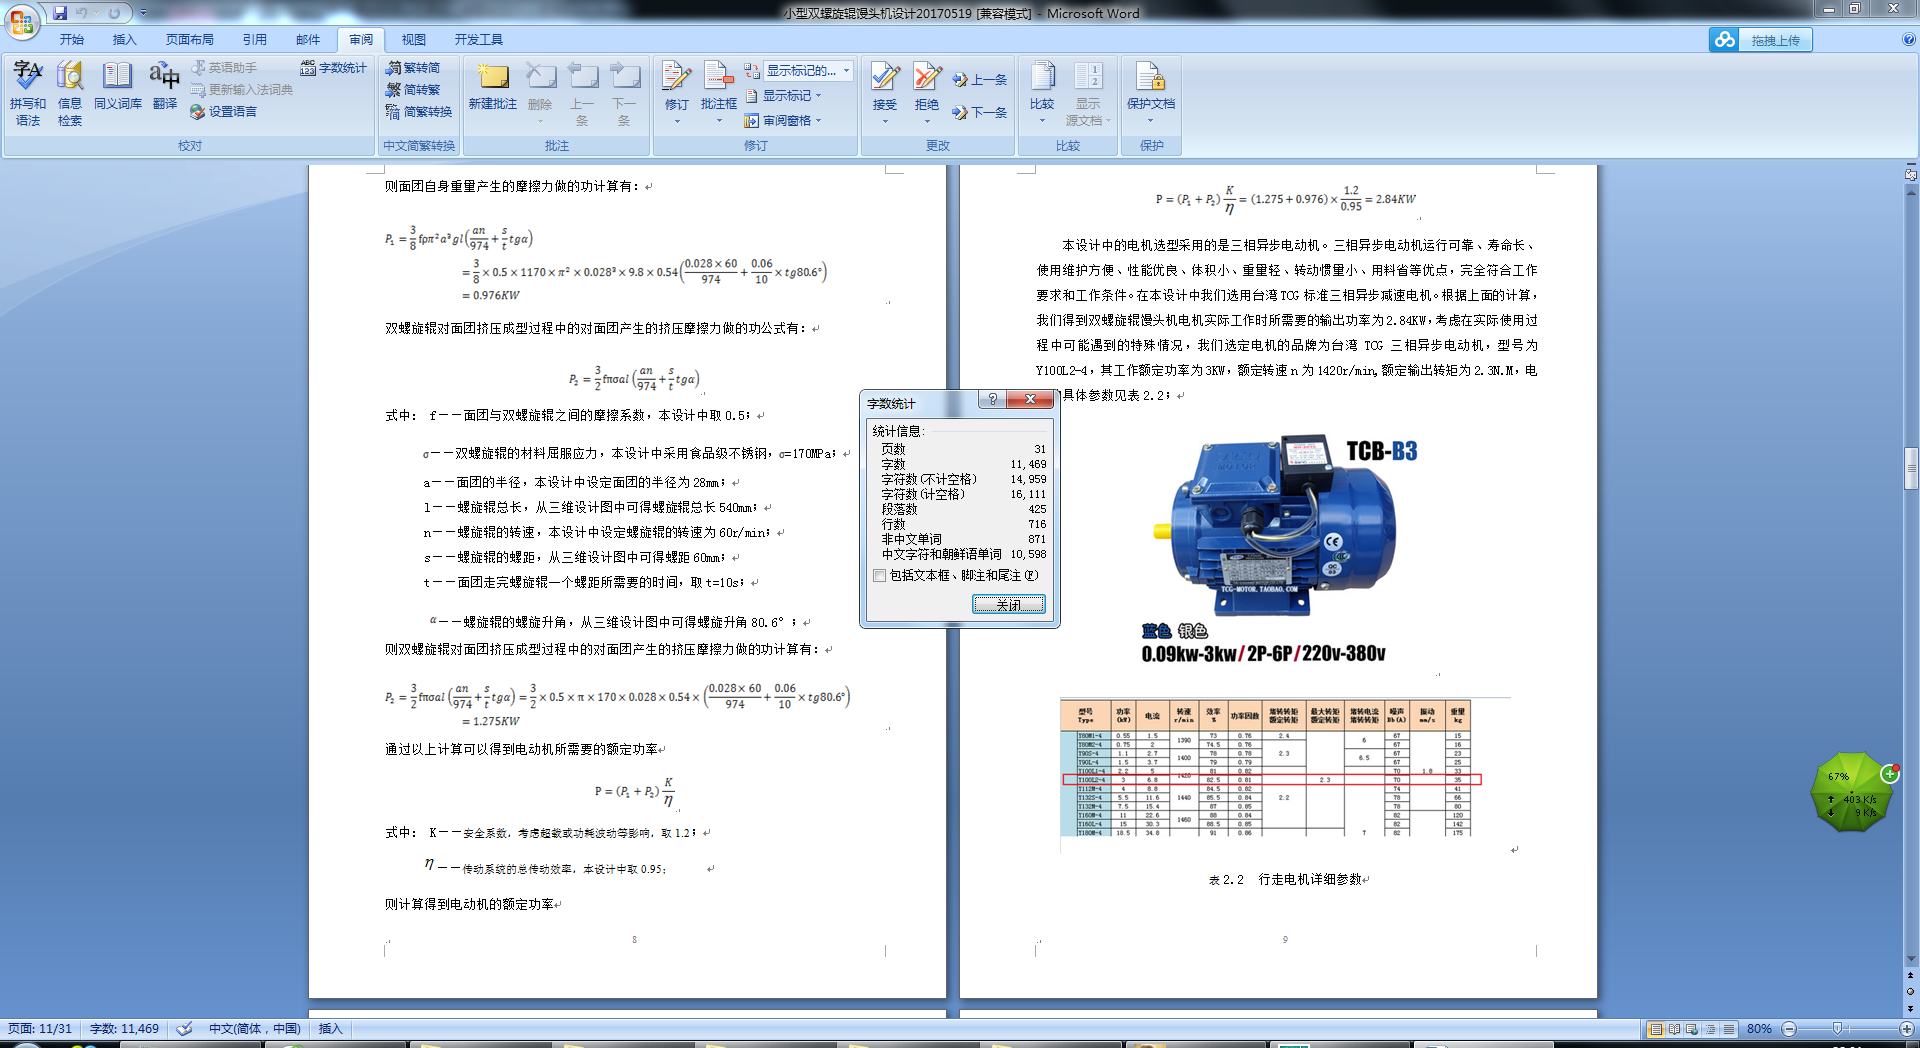The image size is (1920, 1048).
Task: Click page count 页面: 11/31 in status bar
Action: 40,1029
